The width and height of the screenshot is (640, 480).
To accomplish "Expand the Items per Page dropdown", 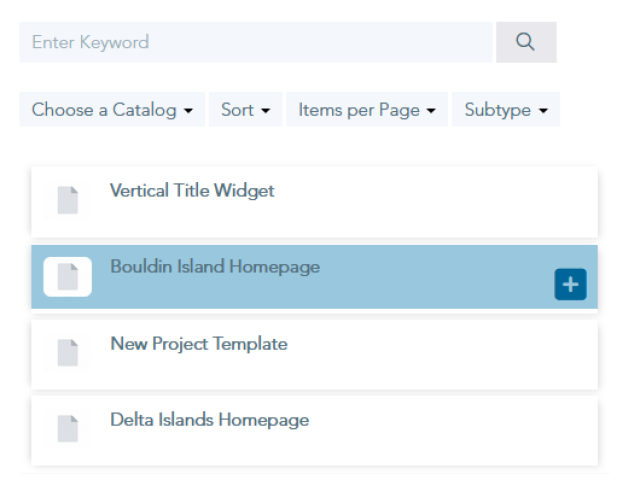I will coord(367,109).
